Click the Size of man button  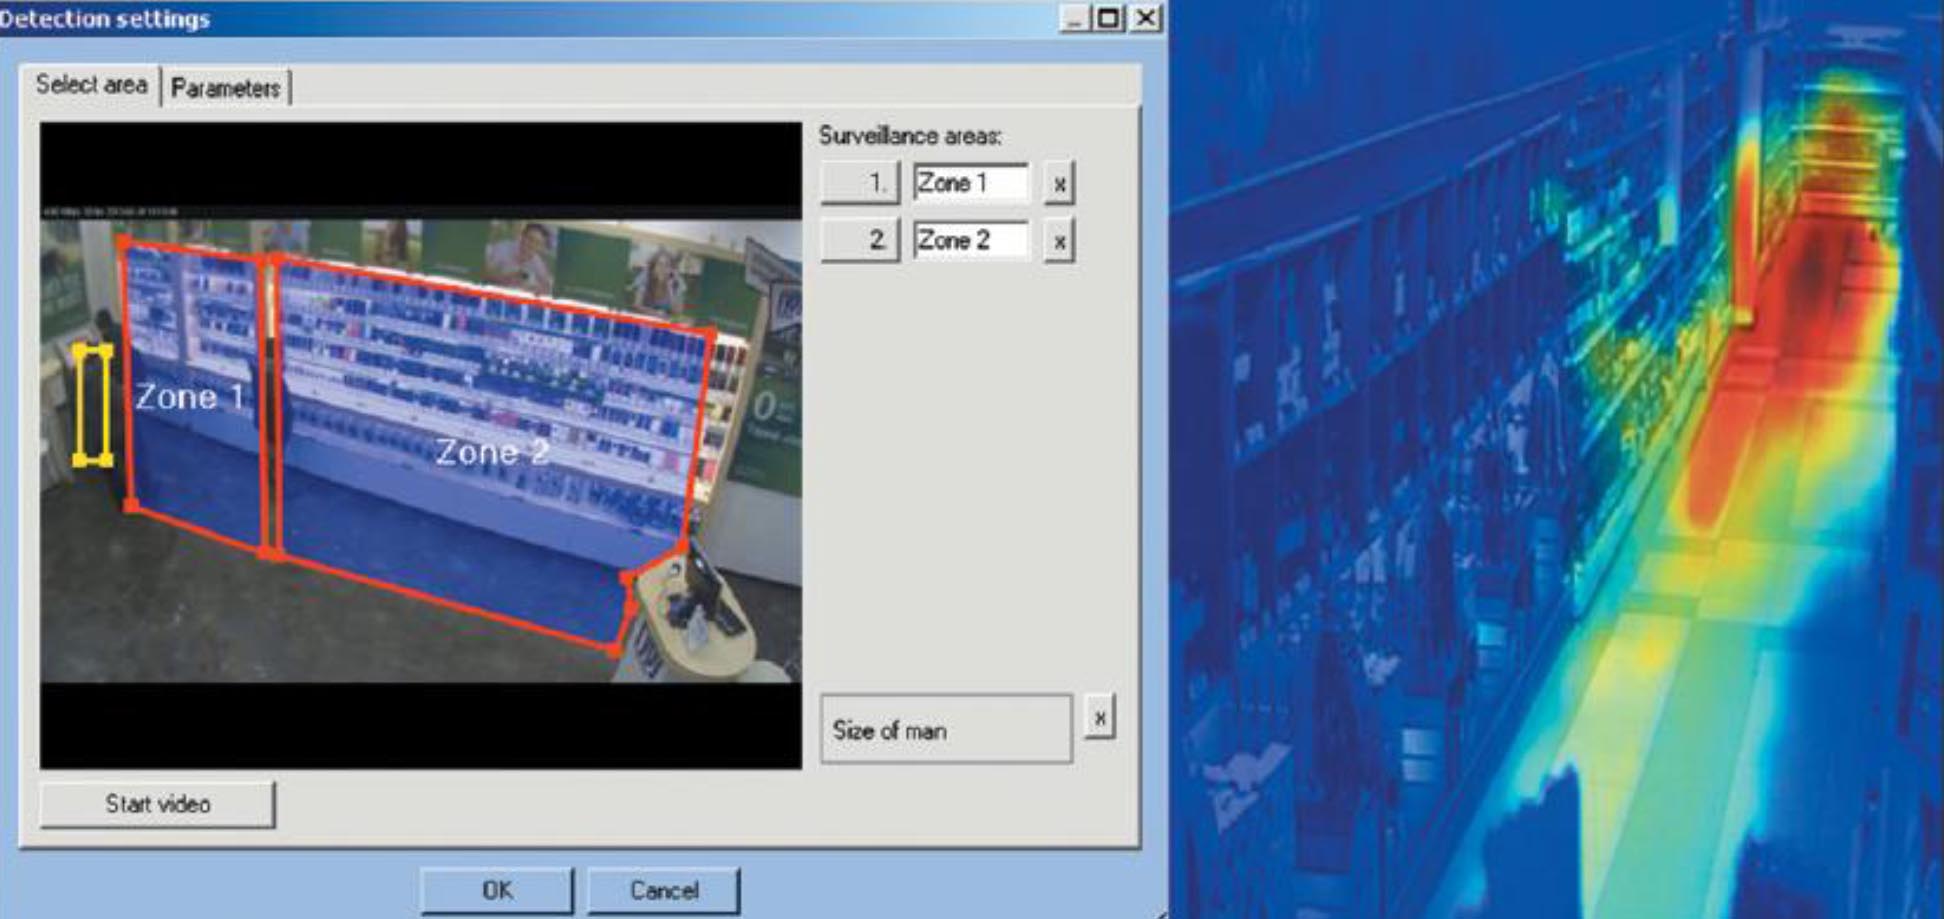[x=946, y=730]
